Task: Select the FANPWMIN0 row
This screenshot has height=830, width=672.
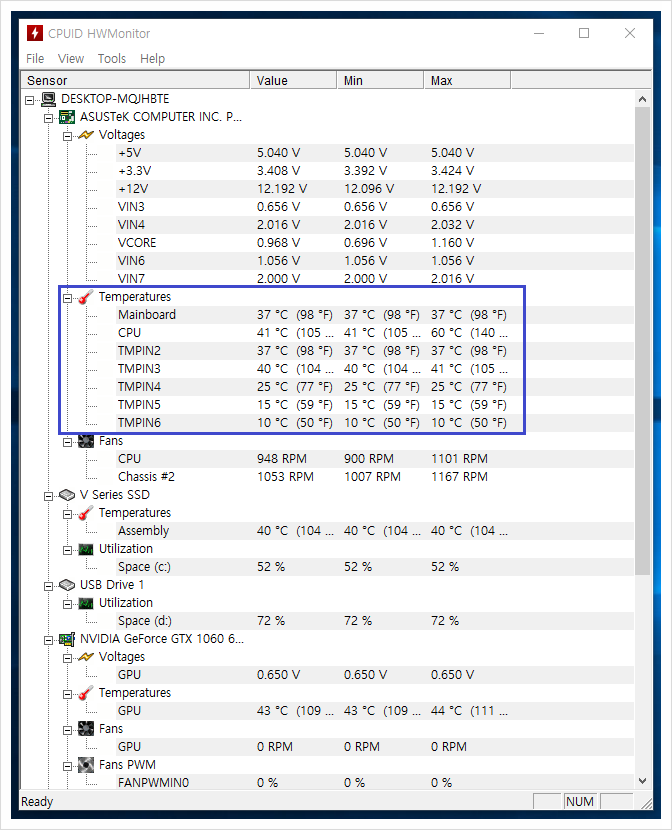Action: coord(375,782)
